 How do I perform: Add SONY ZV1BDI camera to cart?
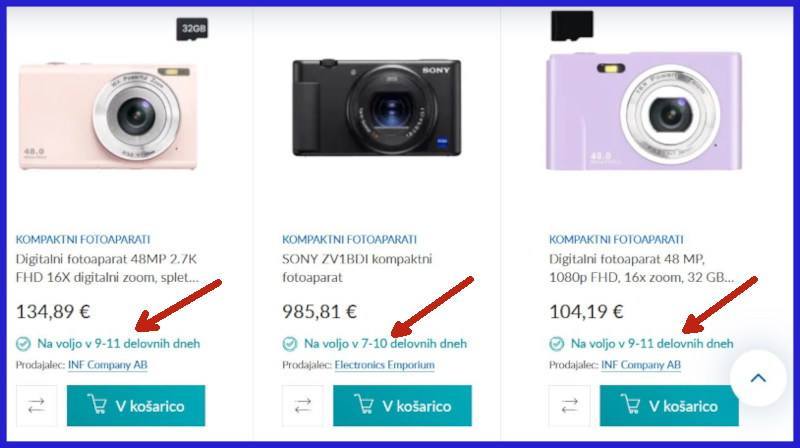click(x=402, y=406)
